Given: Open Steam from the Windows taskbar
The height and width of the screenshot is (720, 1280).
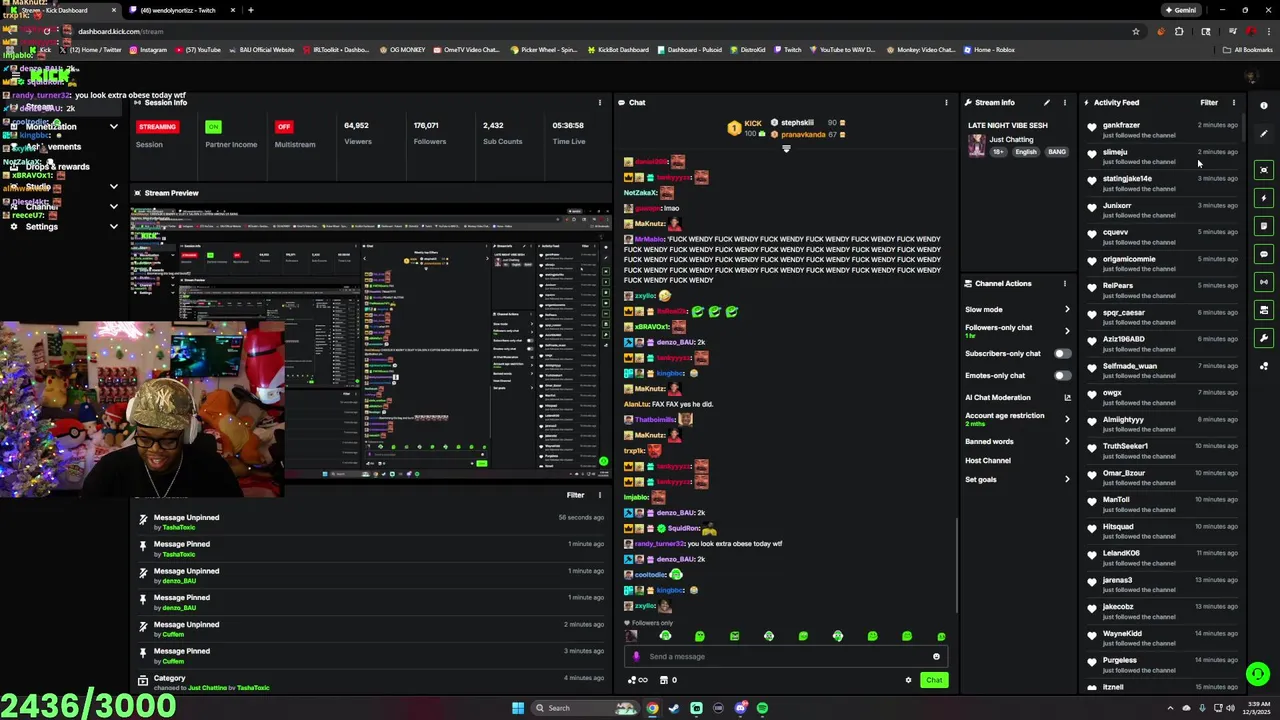Looking at the screenshot, I should pos(674,708).
